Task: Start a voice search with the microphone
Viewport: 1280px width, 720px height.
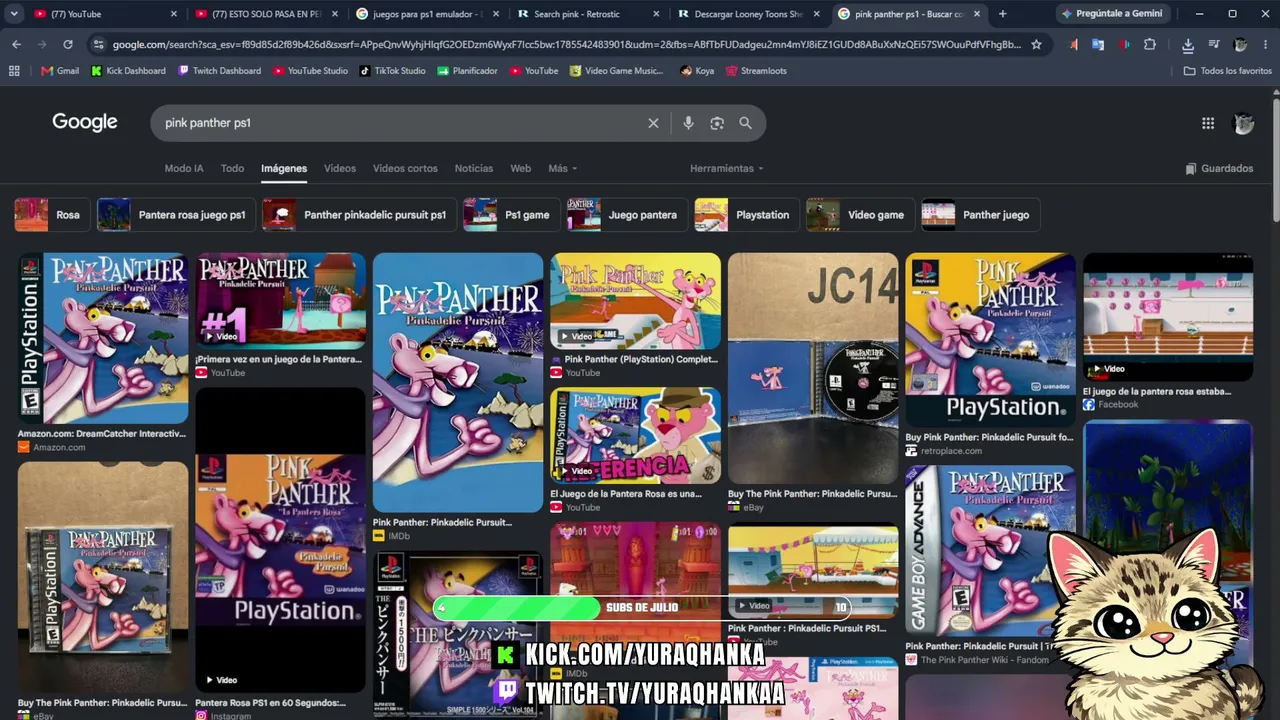Action: [x=688, y=123]
